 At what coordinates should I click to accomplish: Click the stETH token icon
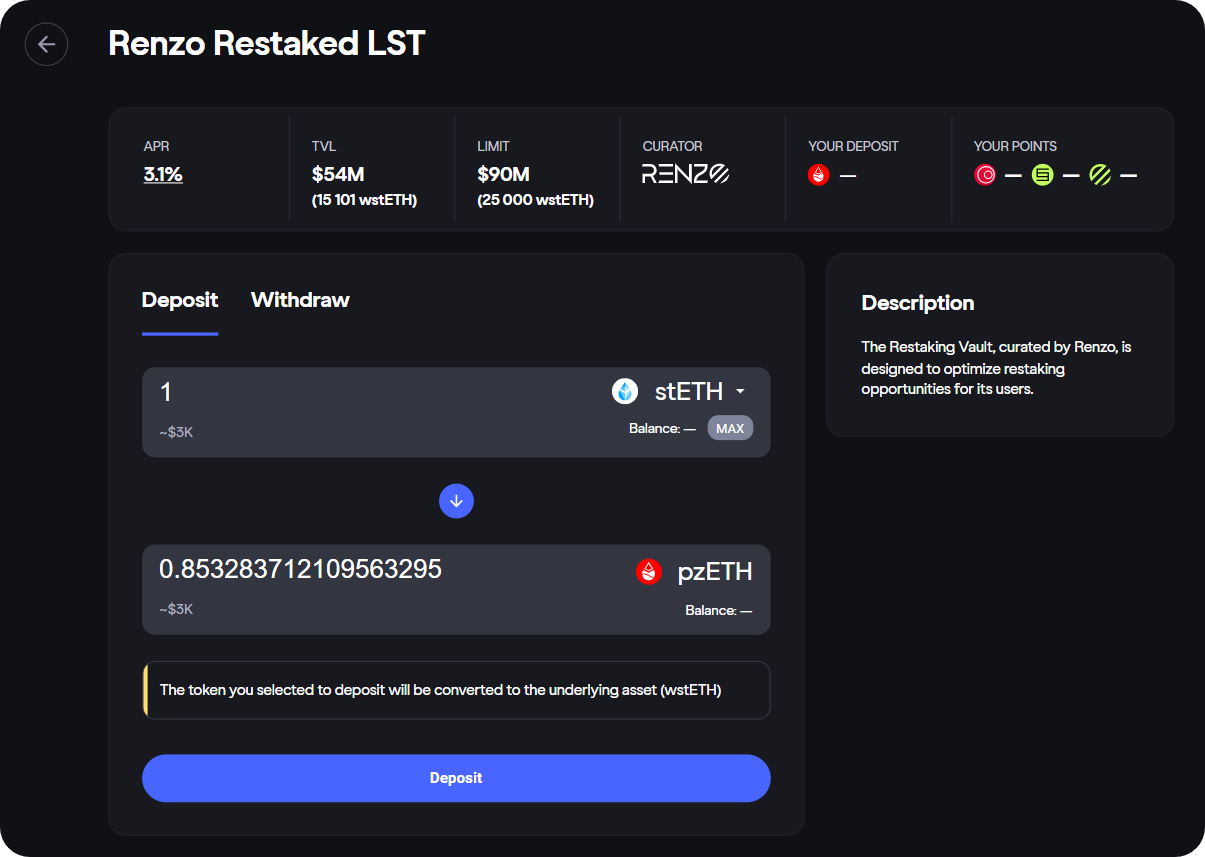(x=625, y=392)
